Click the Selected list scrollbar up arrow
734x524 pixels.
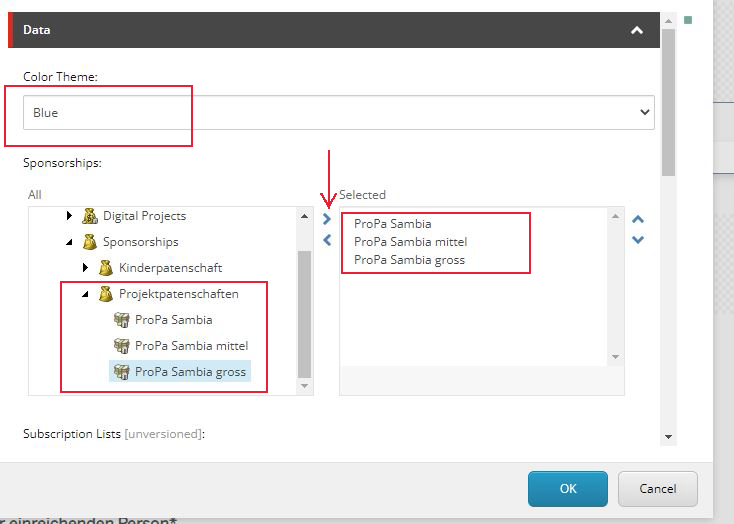pyautogui.click(x=615, y=216)
